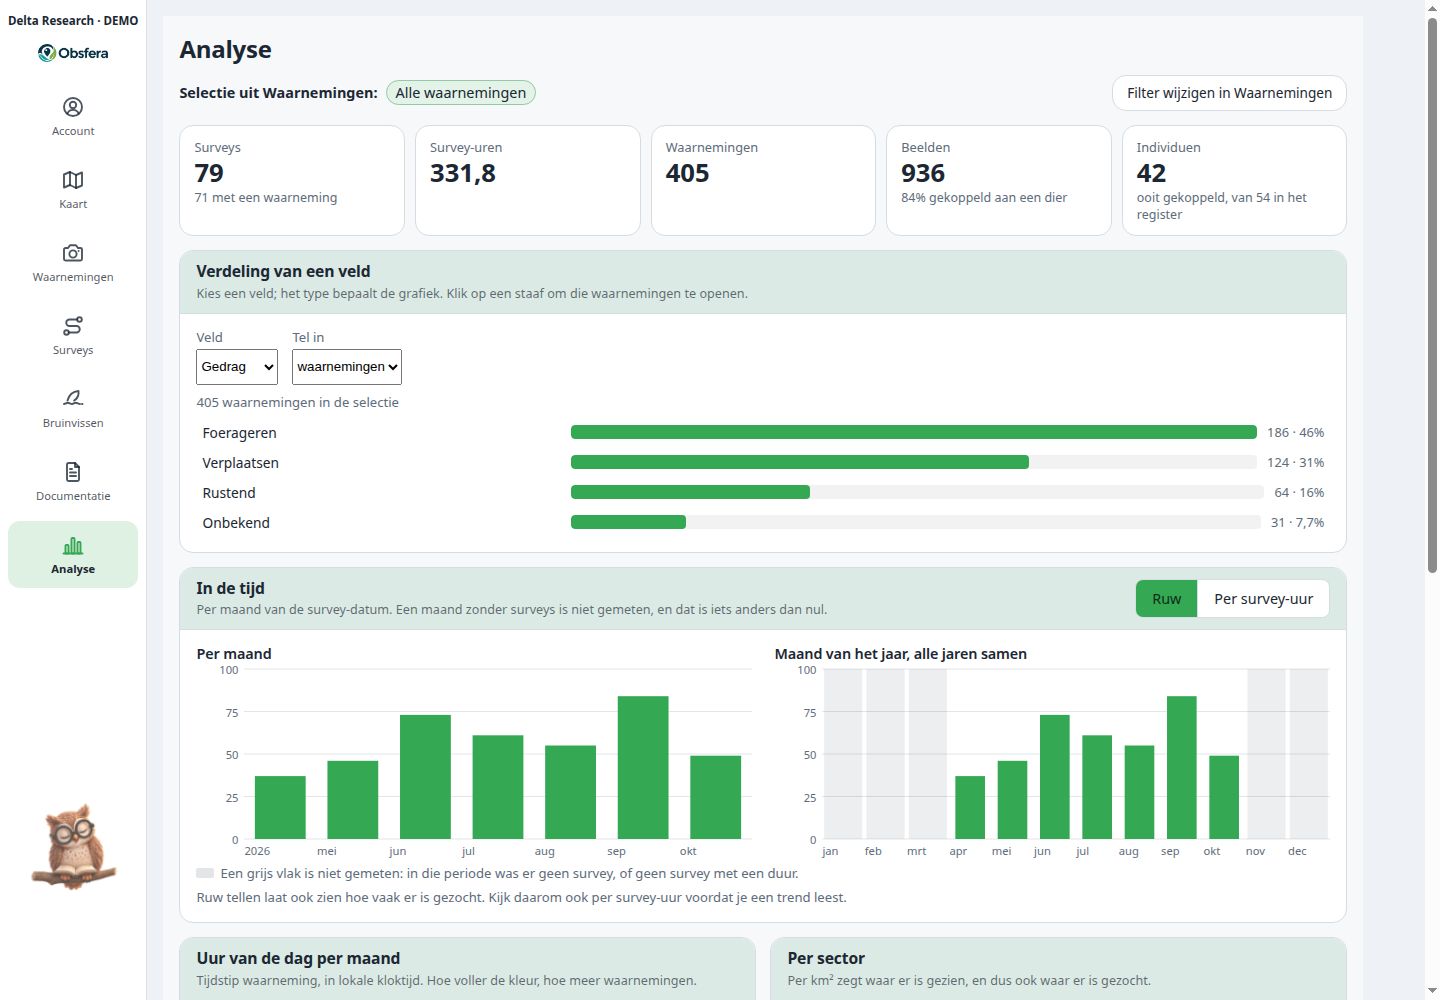The height and width of the screenshot is (1000, 1440).
Task: Click the owl mascot image
Action: pos(74,847)
